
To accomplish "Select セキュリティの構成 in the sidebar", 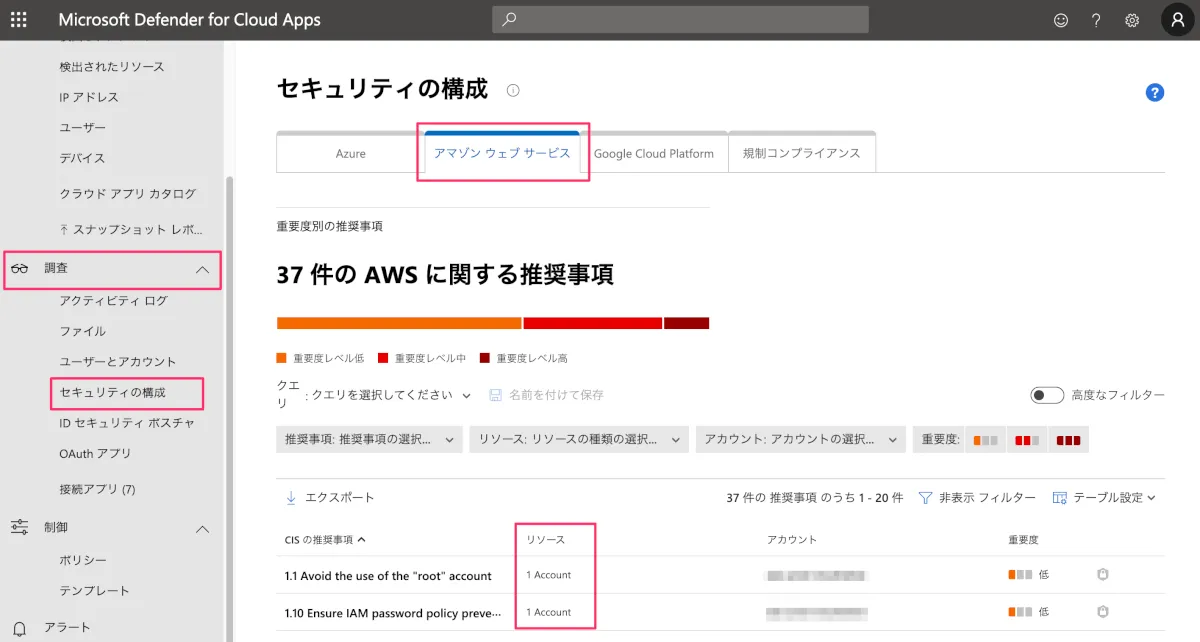I will pos(112,392).
